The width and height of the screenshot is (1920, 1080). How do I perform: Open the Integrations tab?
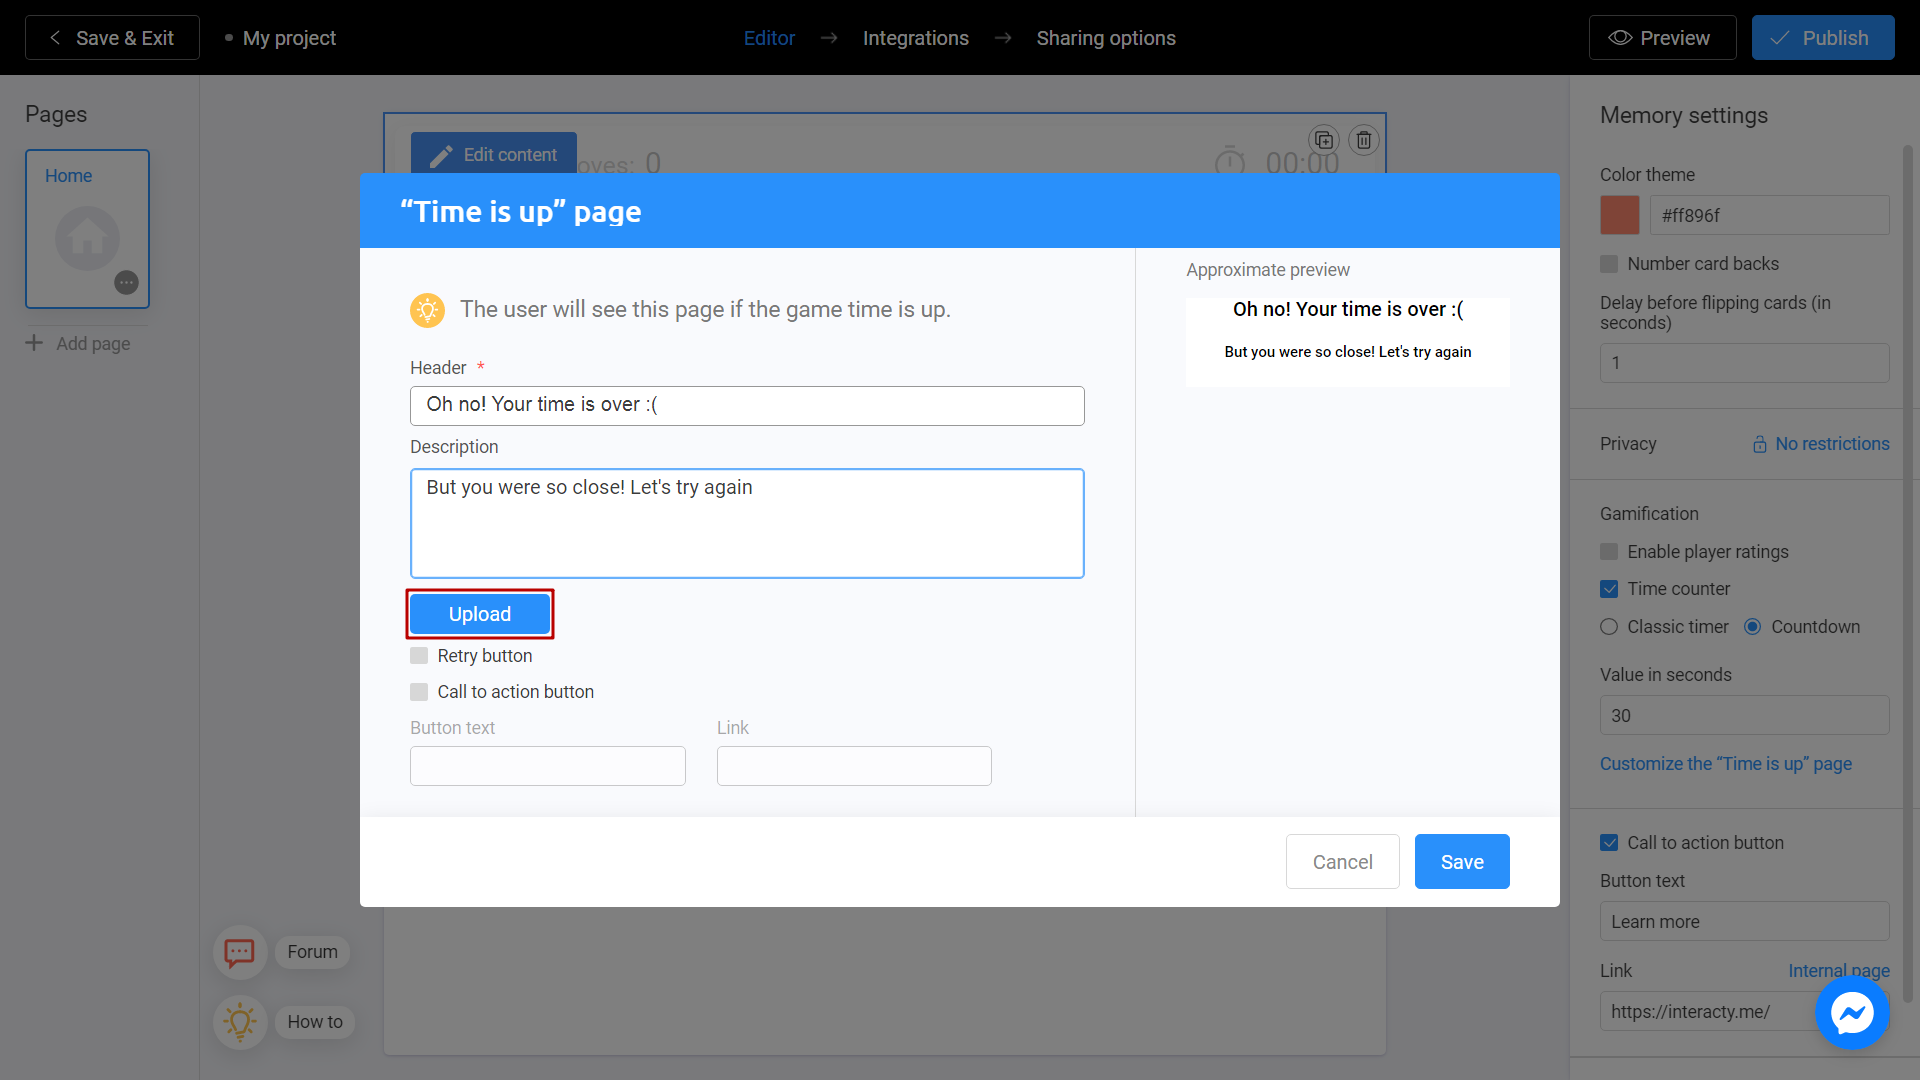pyautogui.click(x=915, y=37)
